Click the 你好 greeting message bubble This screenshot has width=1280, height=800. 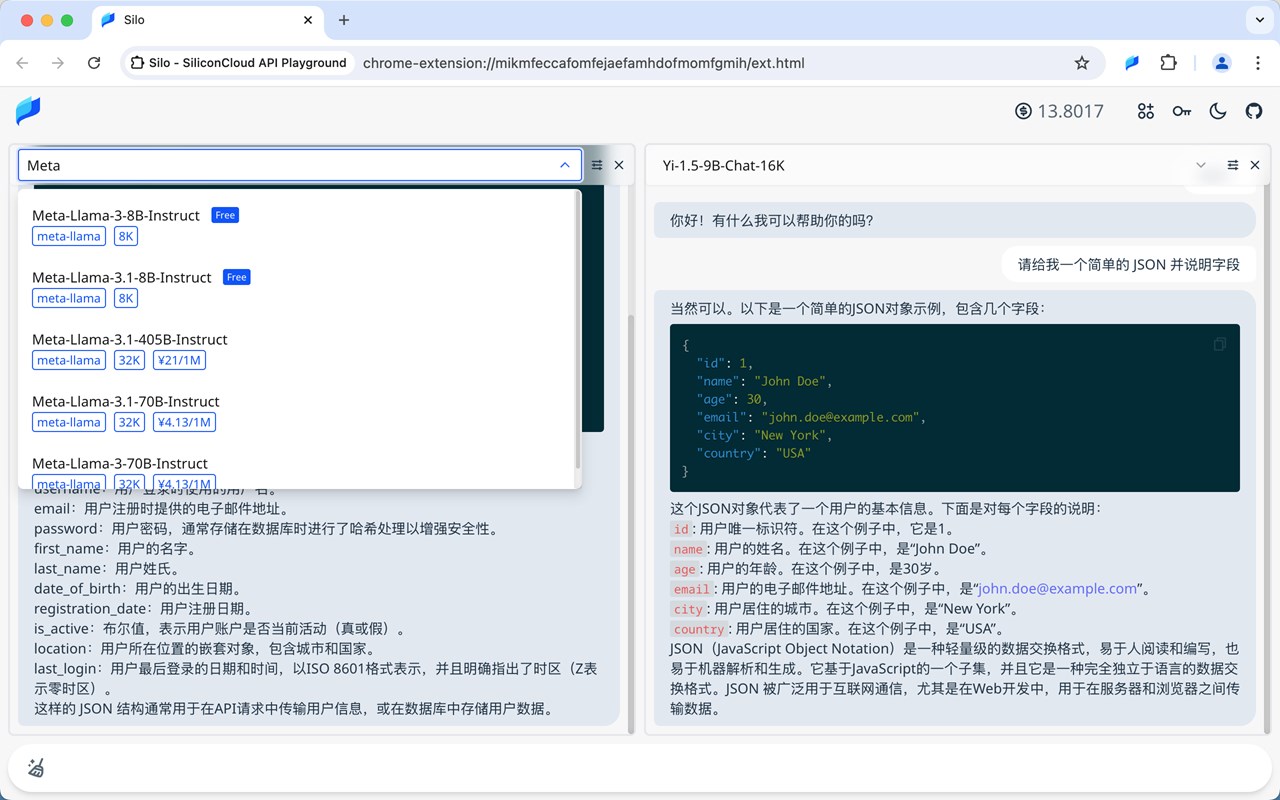click(954, 220)
